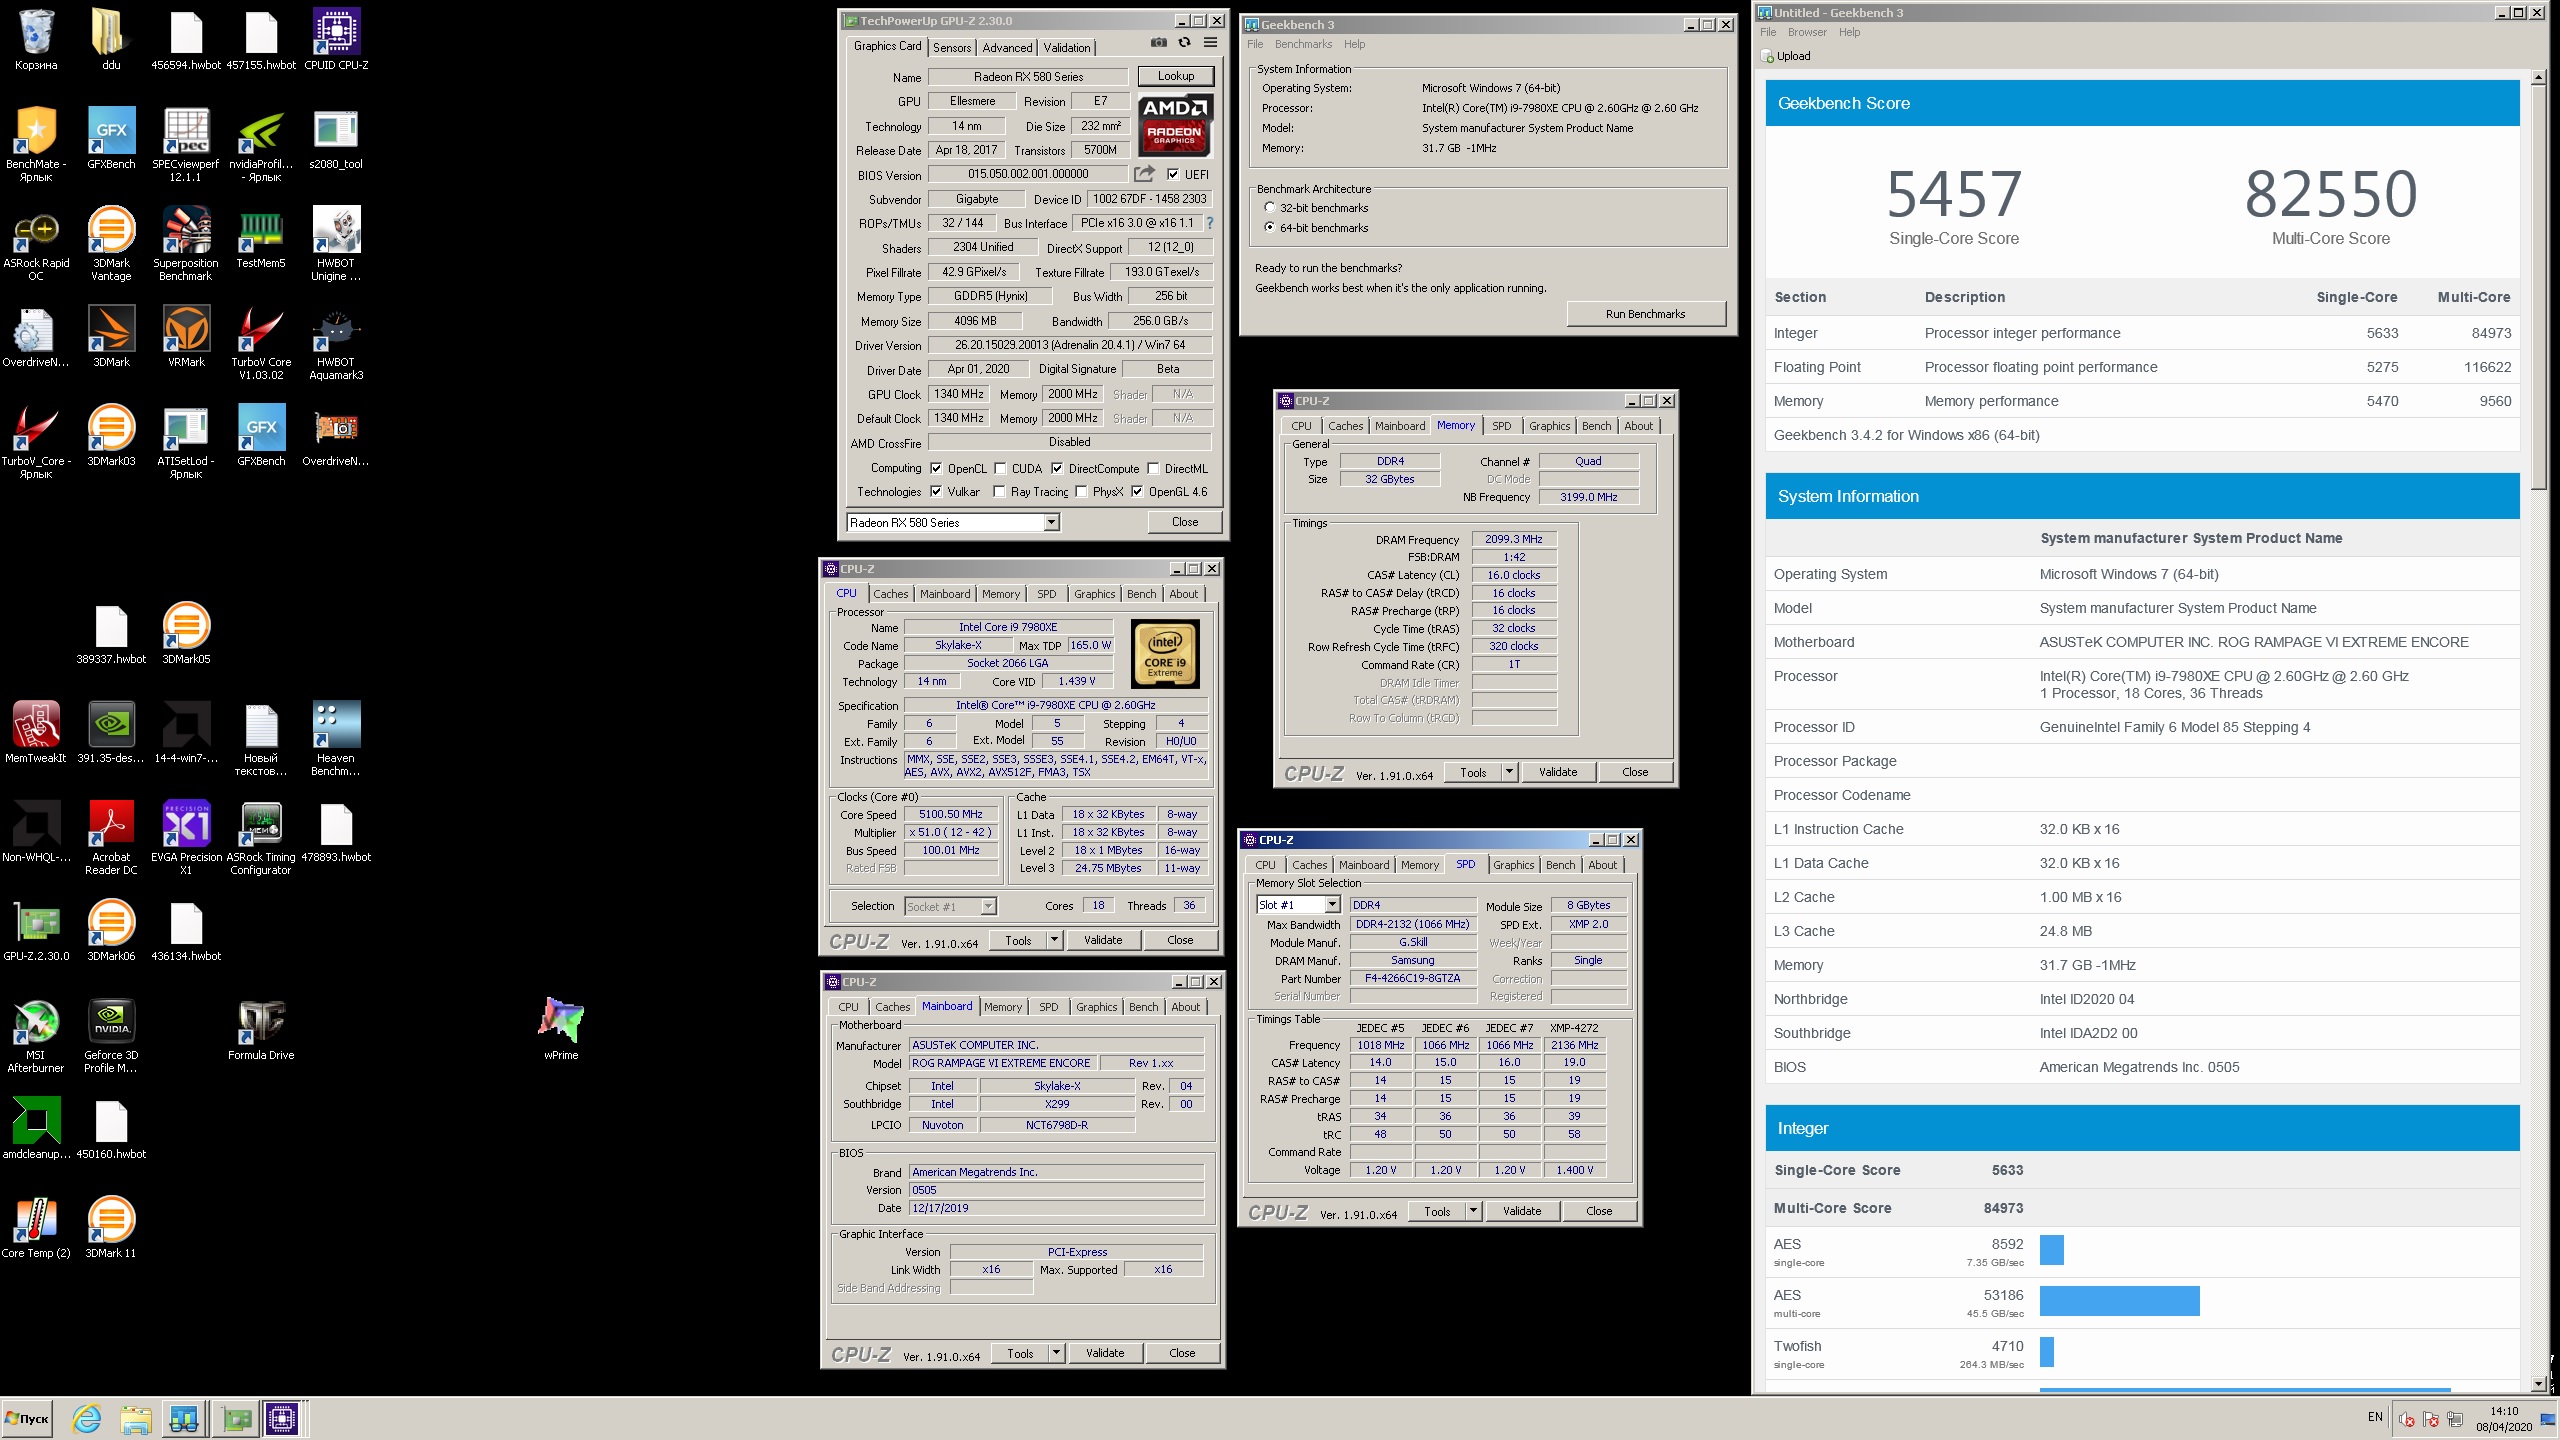Click the EN language indicator in tray
Image resolution: width=2560 pixels, height=1440 pixels.
click(x=2375, y=1417)
